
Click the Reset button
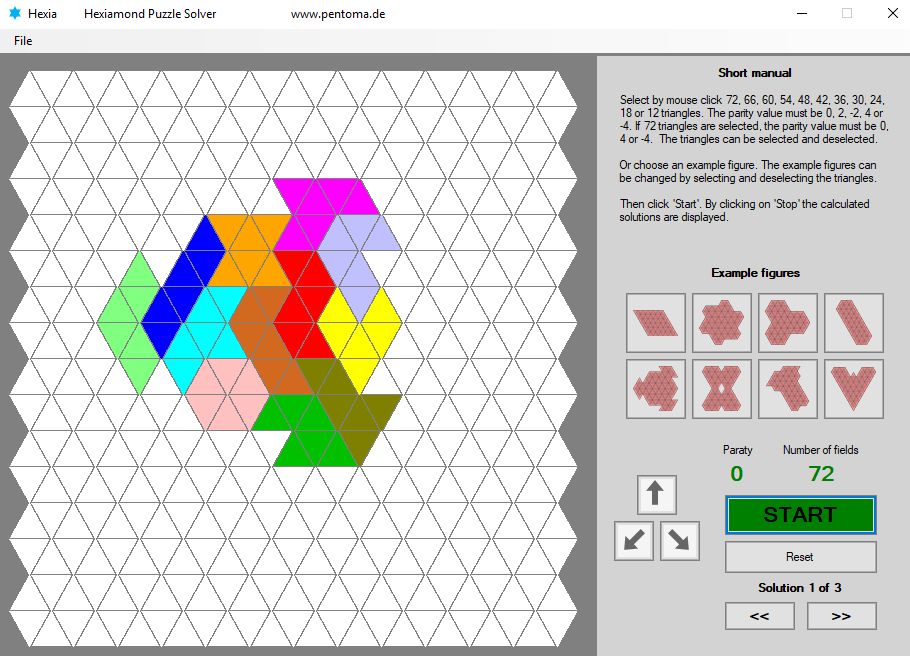800,557
